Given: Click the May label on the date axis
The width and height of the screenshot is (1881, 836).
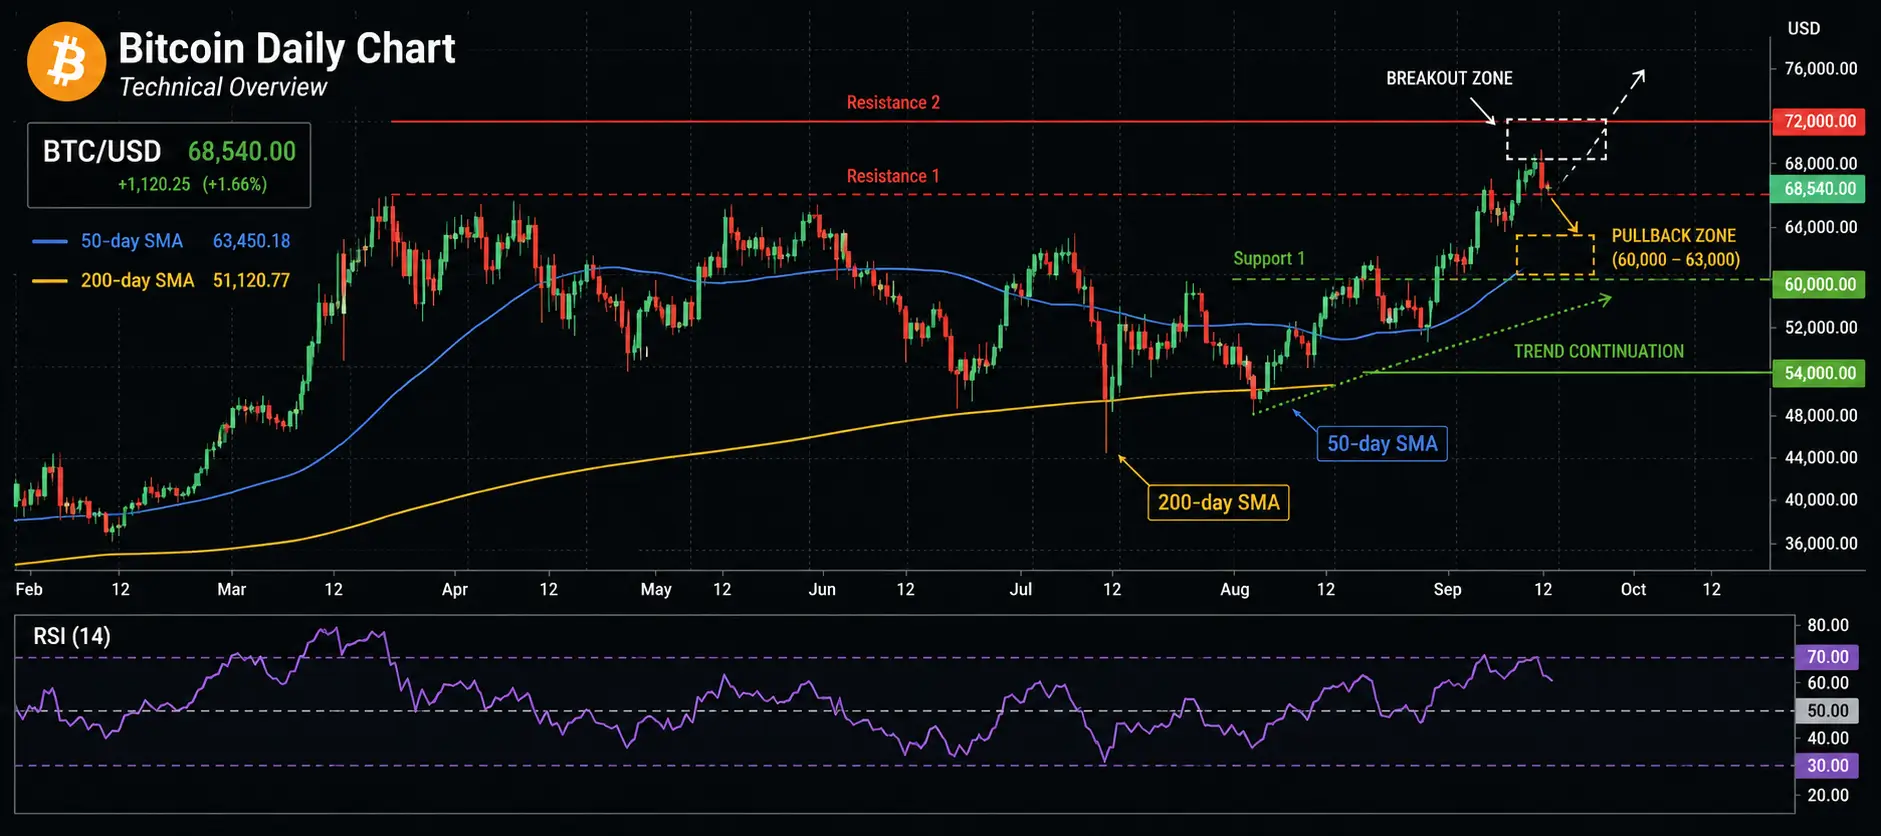Looking at the screenshot, I should 656,589.
